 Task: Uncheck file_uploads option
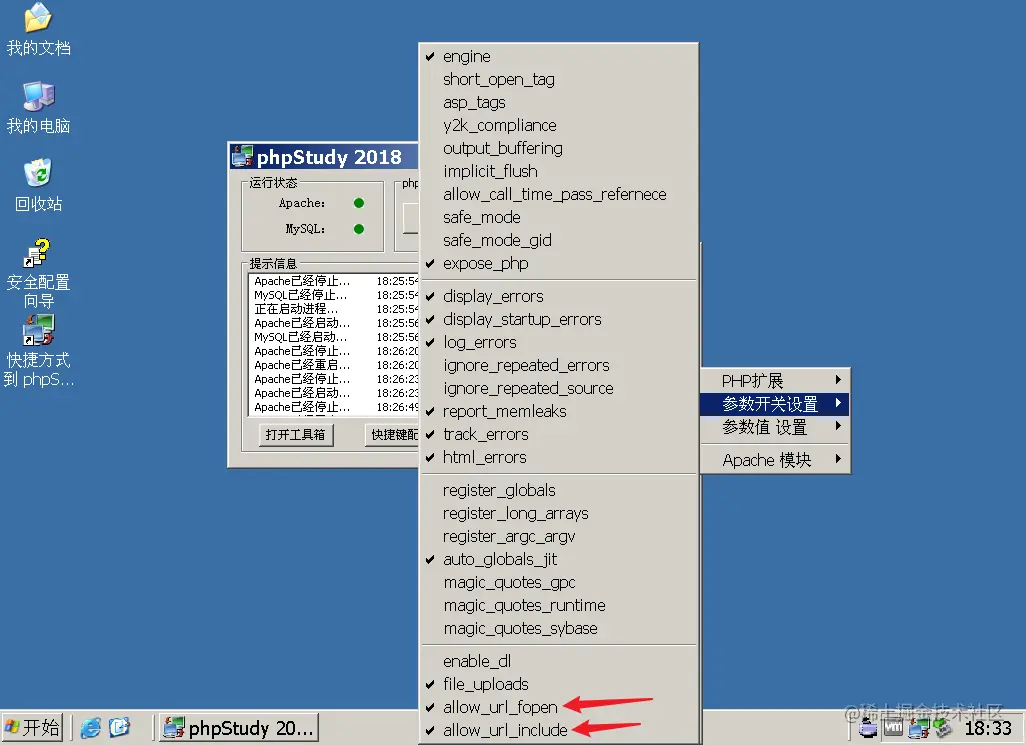(x=559, y=684)
